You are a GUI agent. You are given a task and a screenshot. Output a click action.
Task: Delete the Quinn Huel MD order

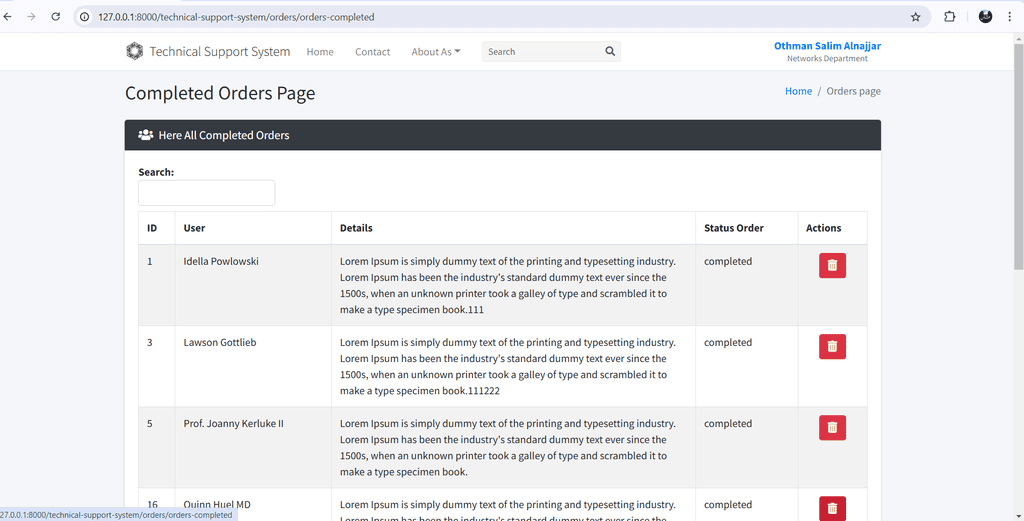point(832,509)
